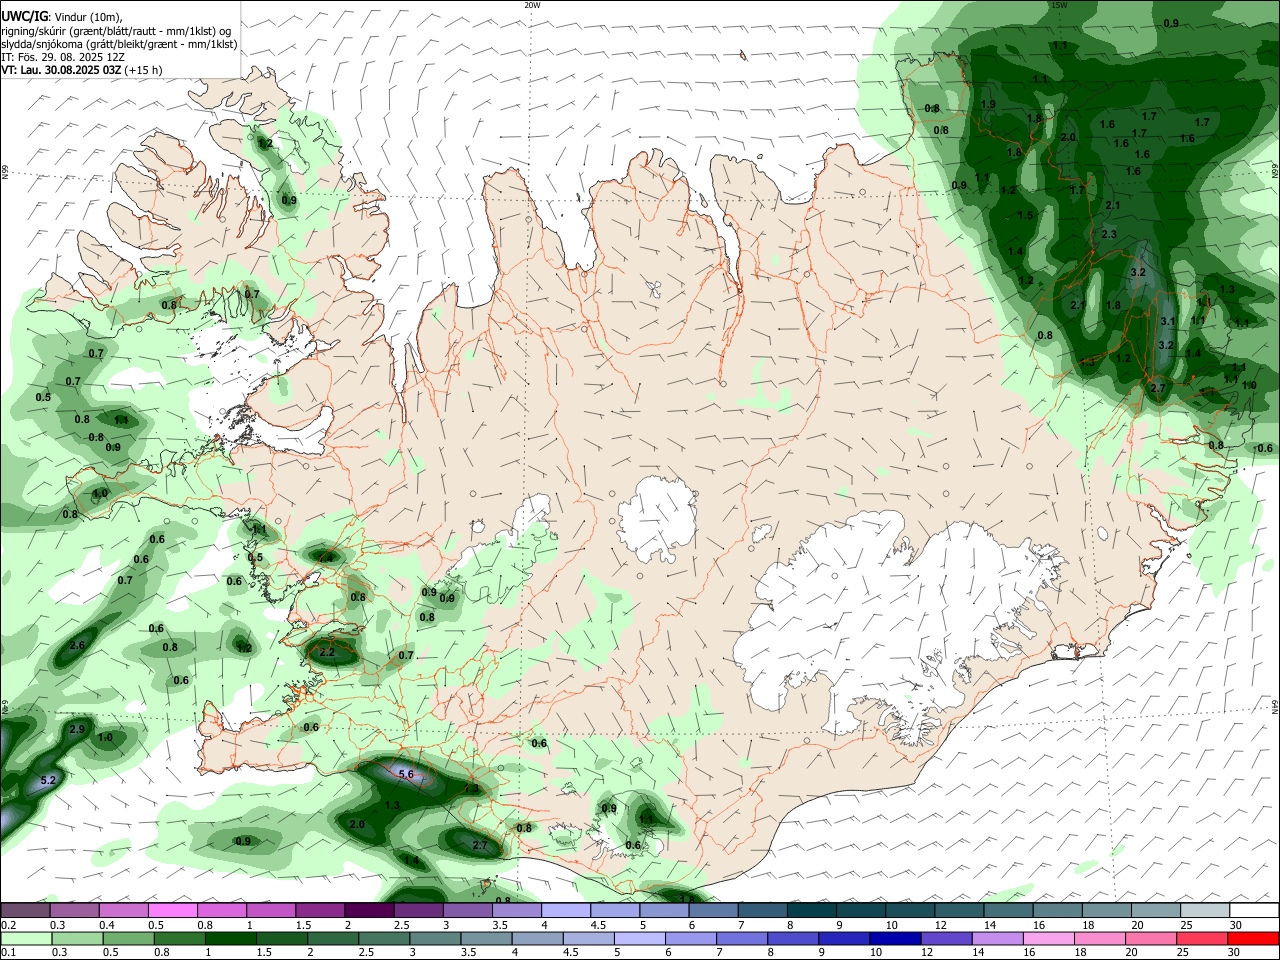Click the UWC/IG title in the header box
Screen dimensions: 1280x960
click(23, 15)
